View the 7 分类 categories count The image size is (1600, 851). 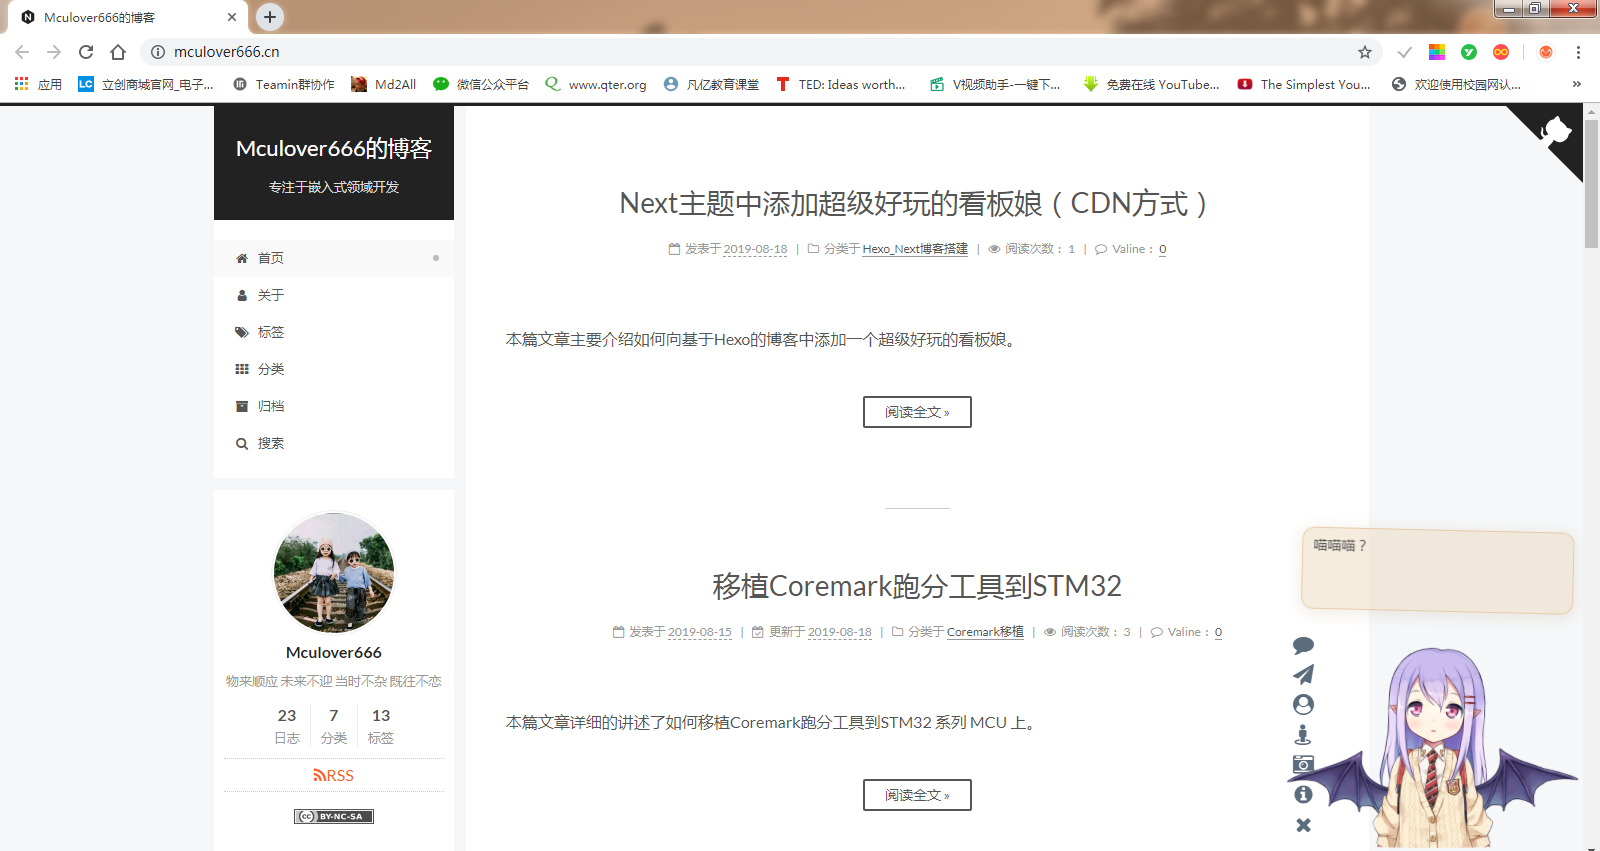tap(334, 726)
